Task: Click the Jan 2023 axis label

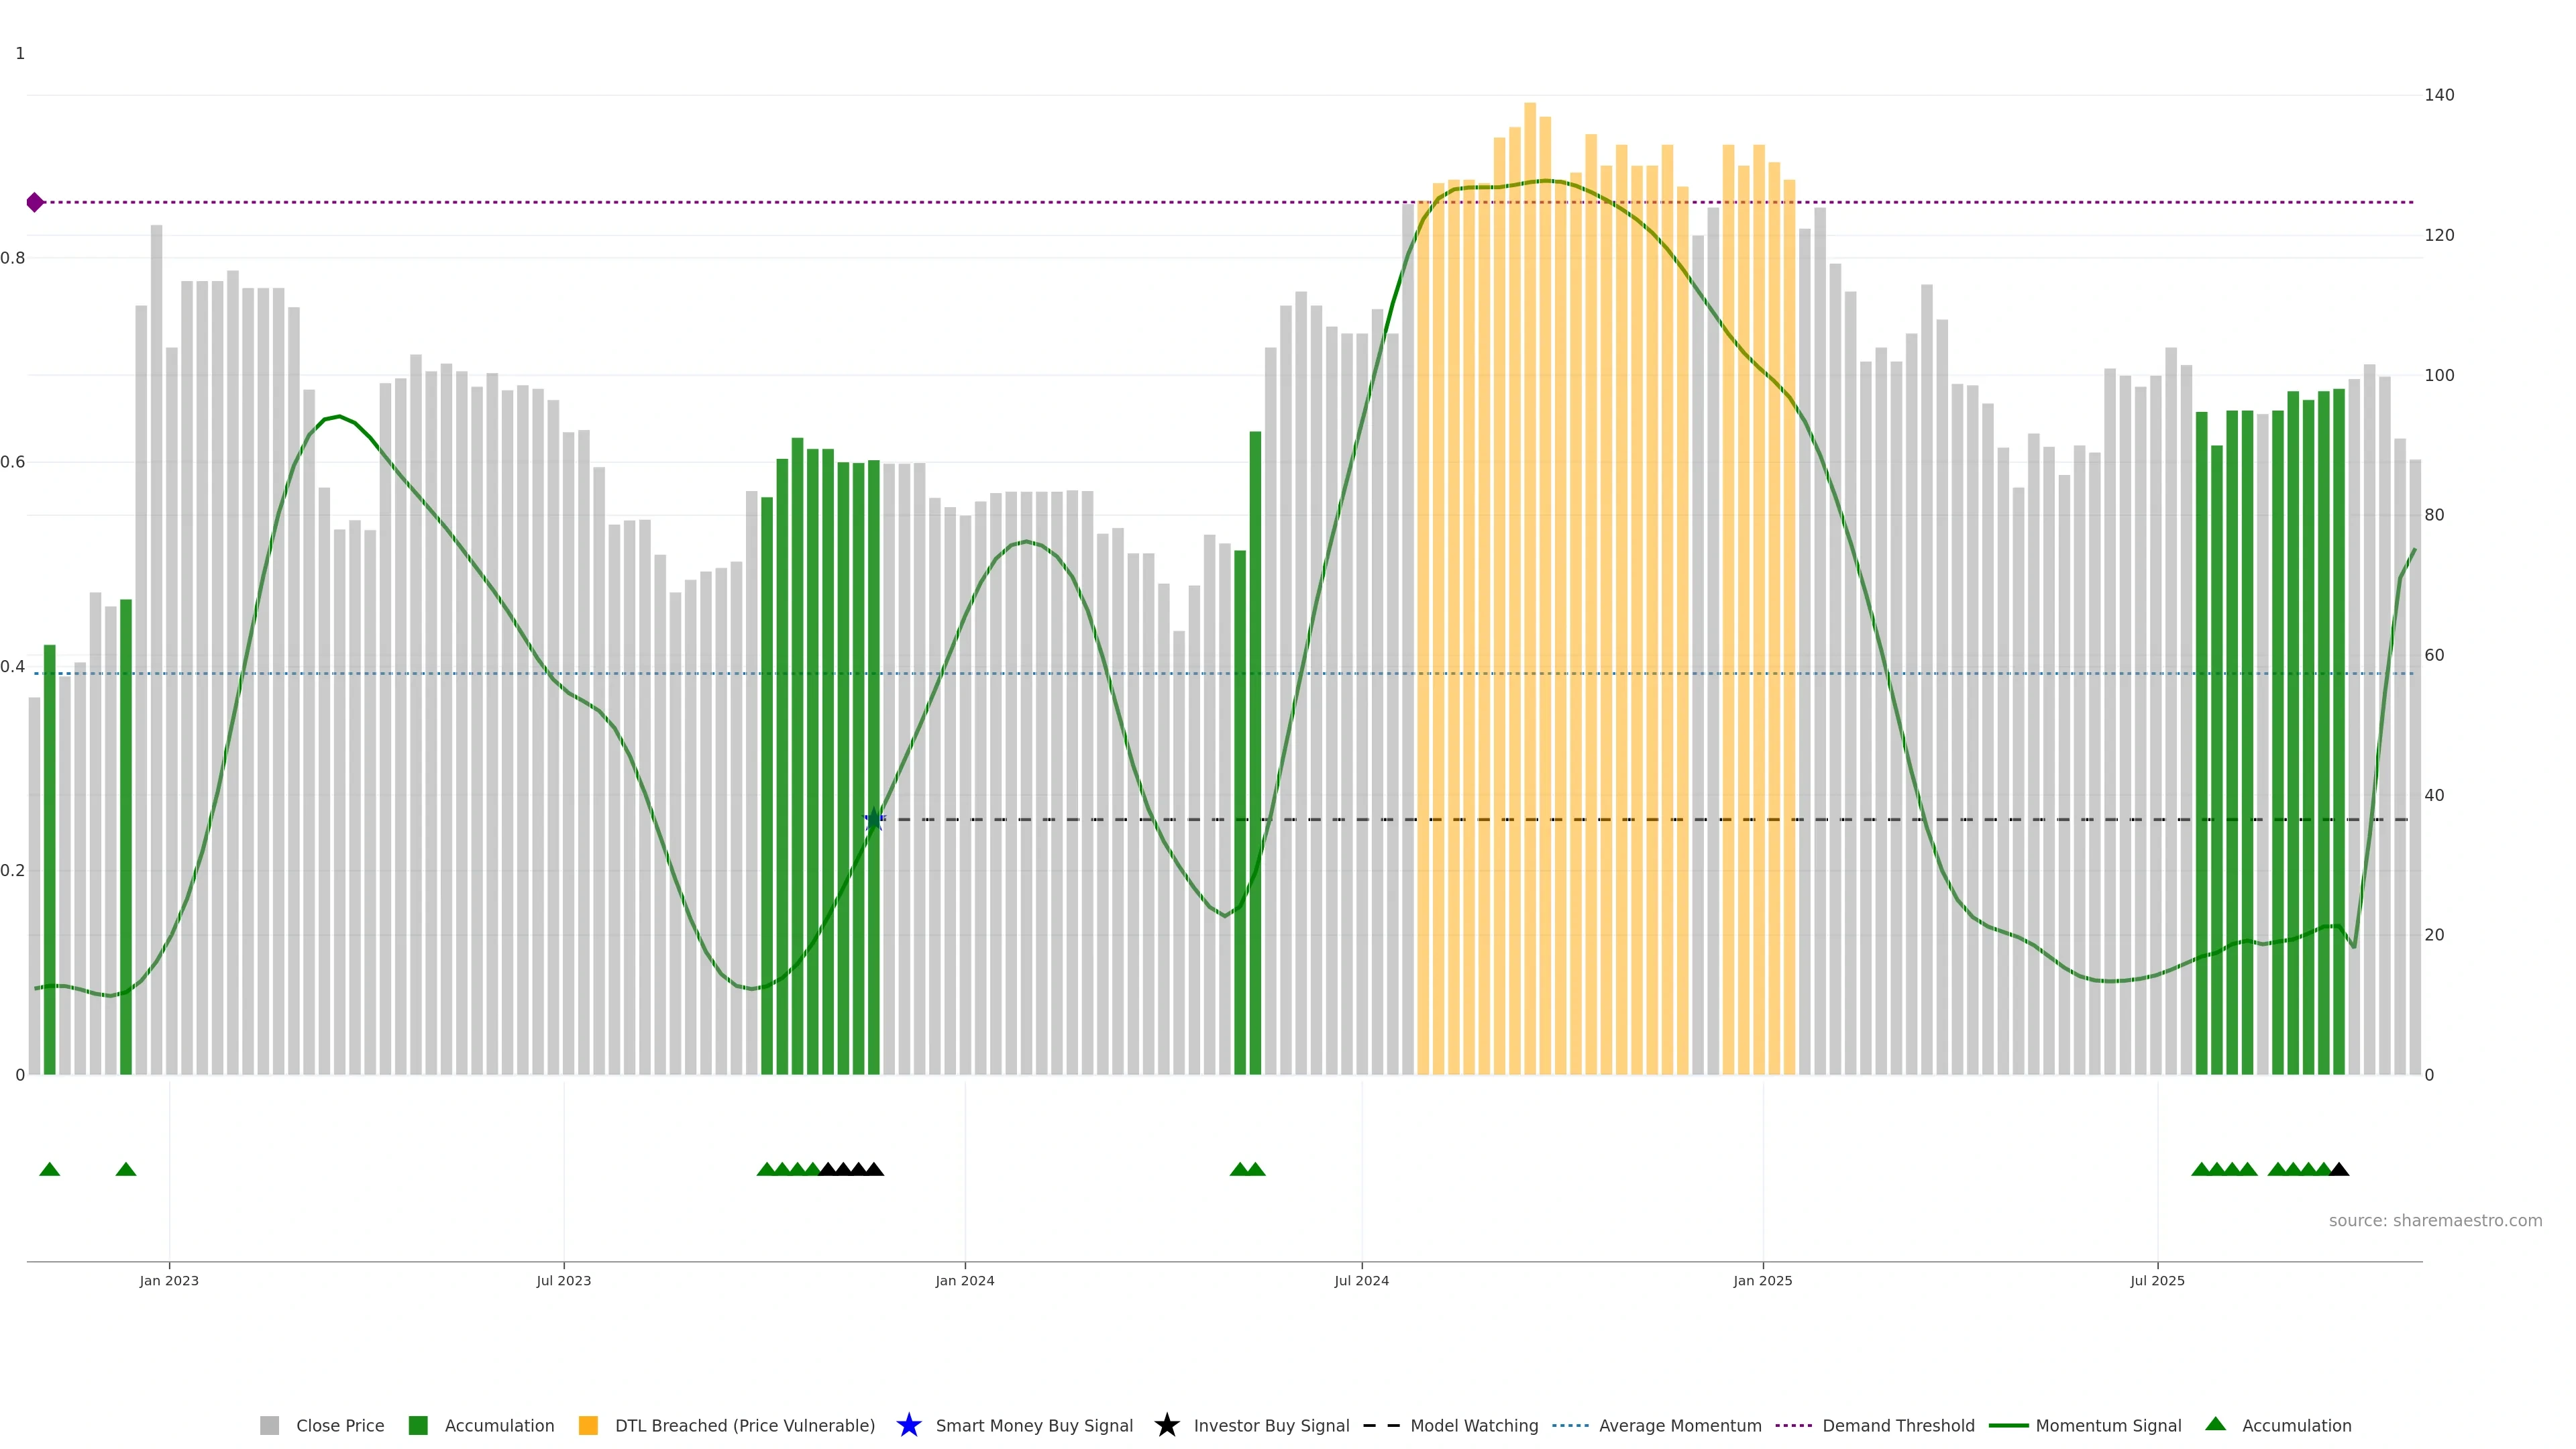Action: click(x=169, y=1280)
